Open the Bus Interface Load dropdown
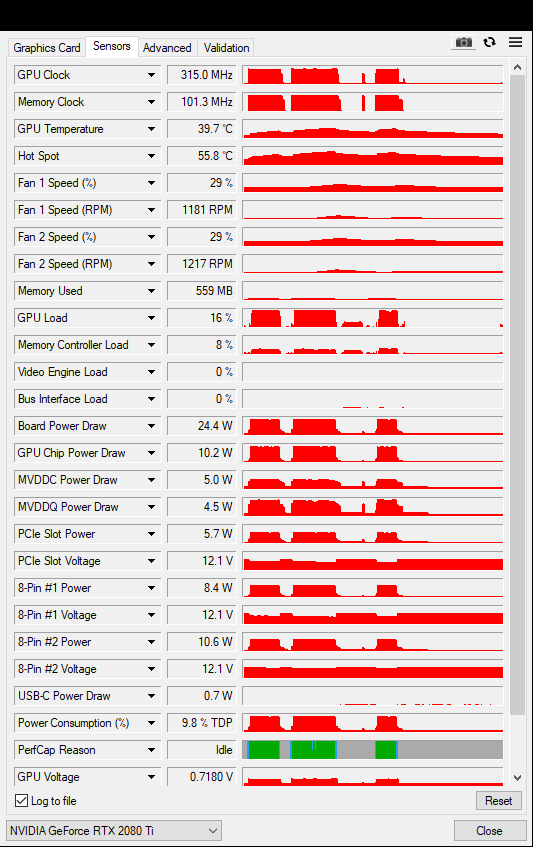Viewport: 533px width, 847px height. [151, 399]
